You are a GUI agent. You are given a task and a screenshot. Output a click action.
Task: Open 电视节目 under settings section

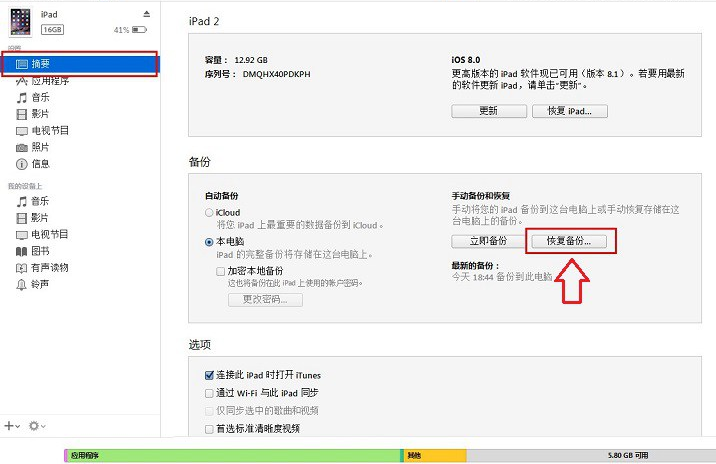click(50, 131)
